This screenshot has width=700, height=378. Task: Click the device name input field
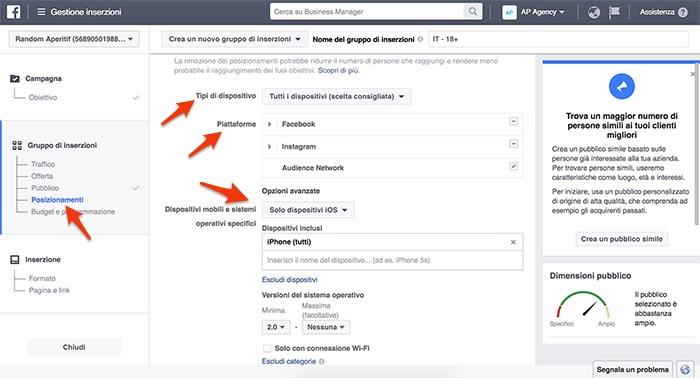click(x=392, y=260)
